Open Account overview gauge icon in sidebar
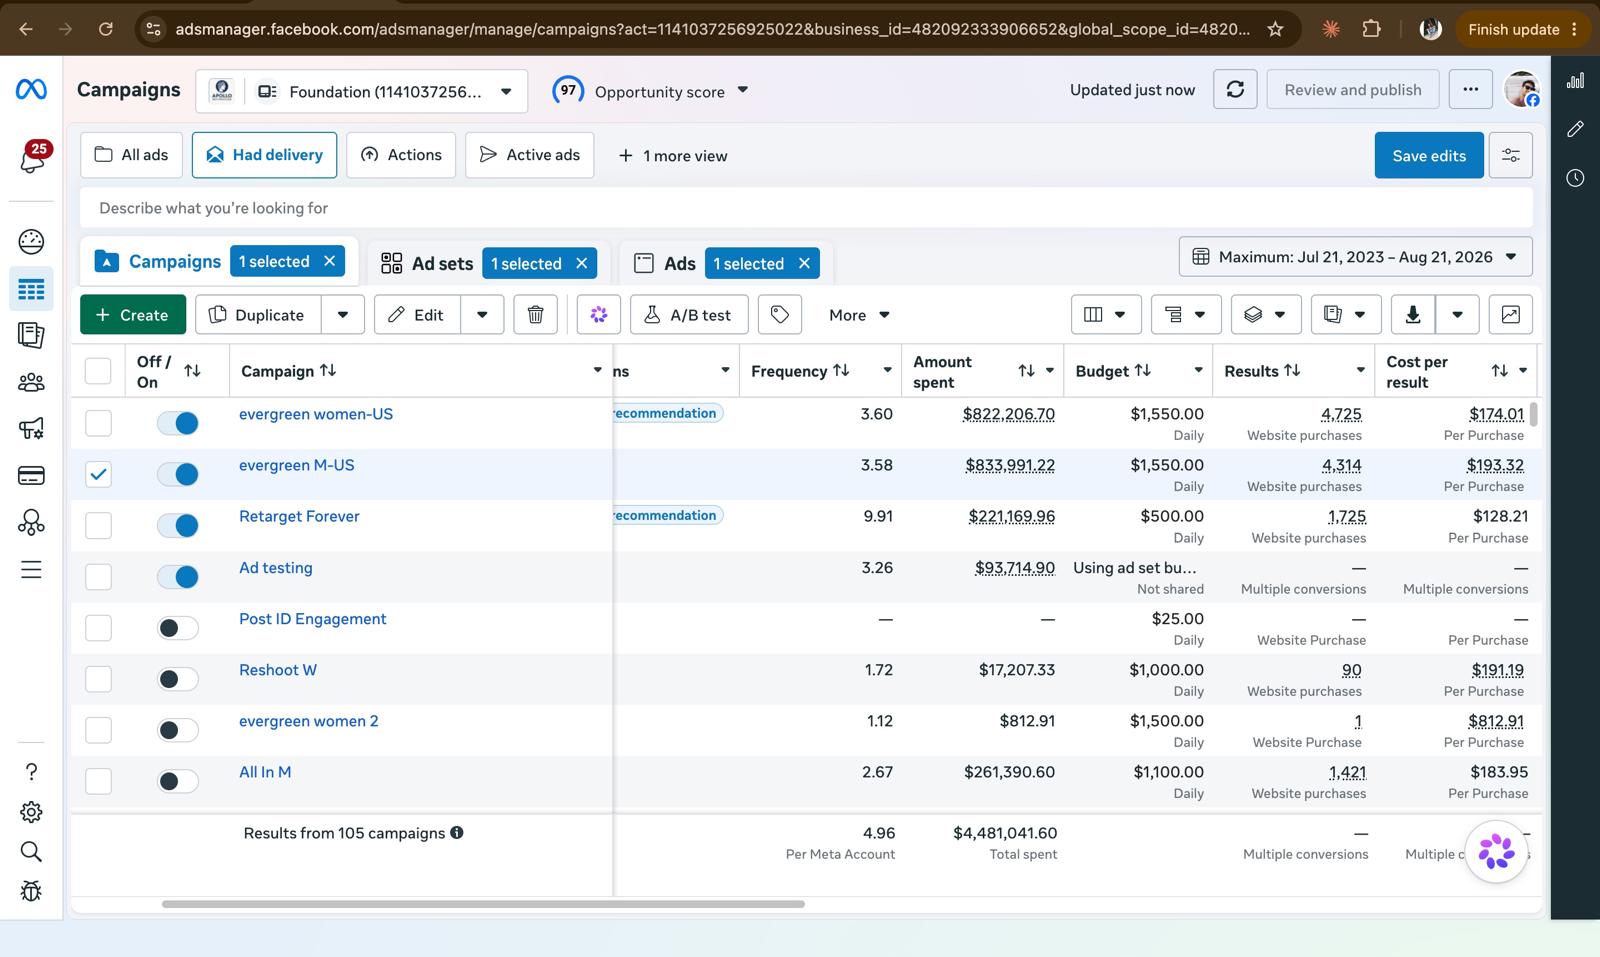The image size is (1600, 957). click(31, 241)
